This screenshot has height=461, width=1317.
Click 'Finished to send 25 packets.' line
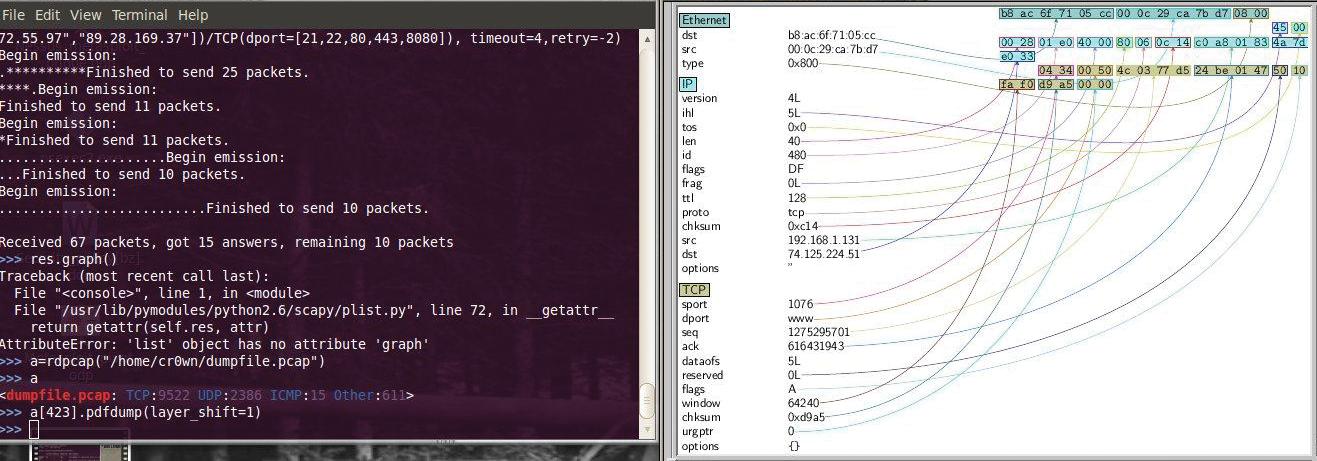click(199, 73)
